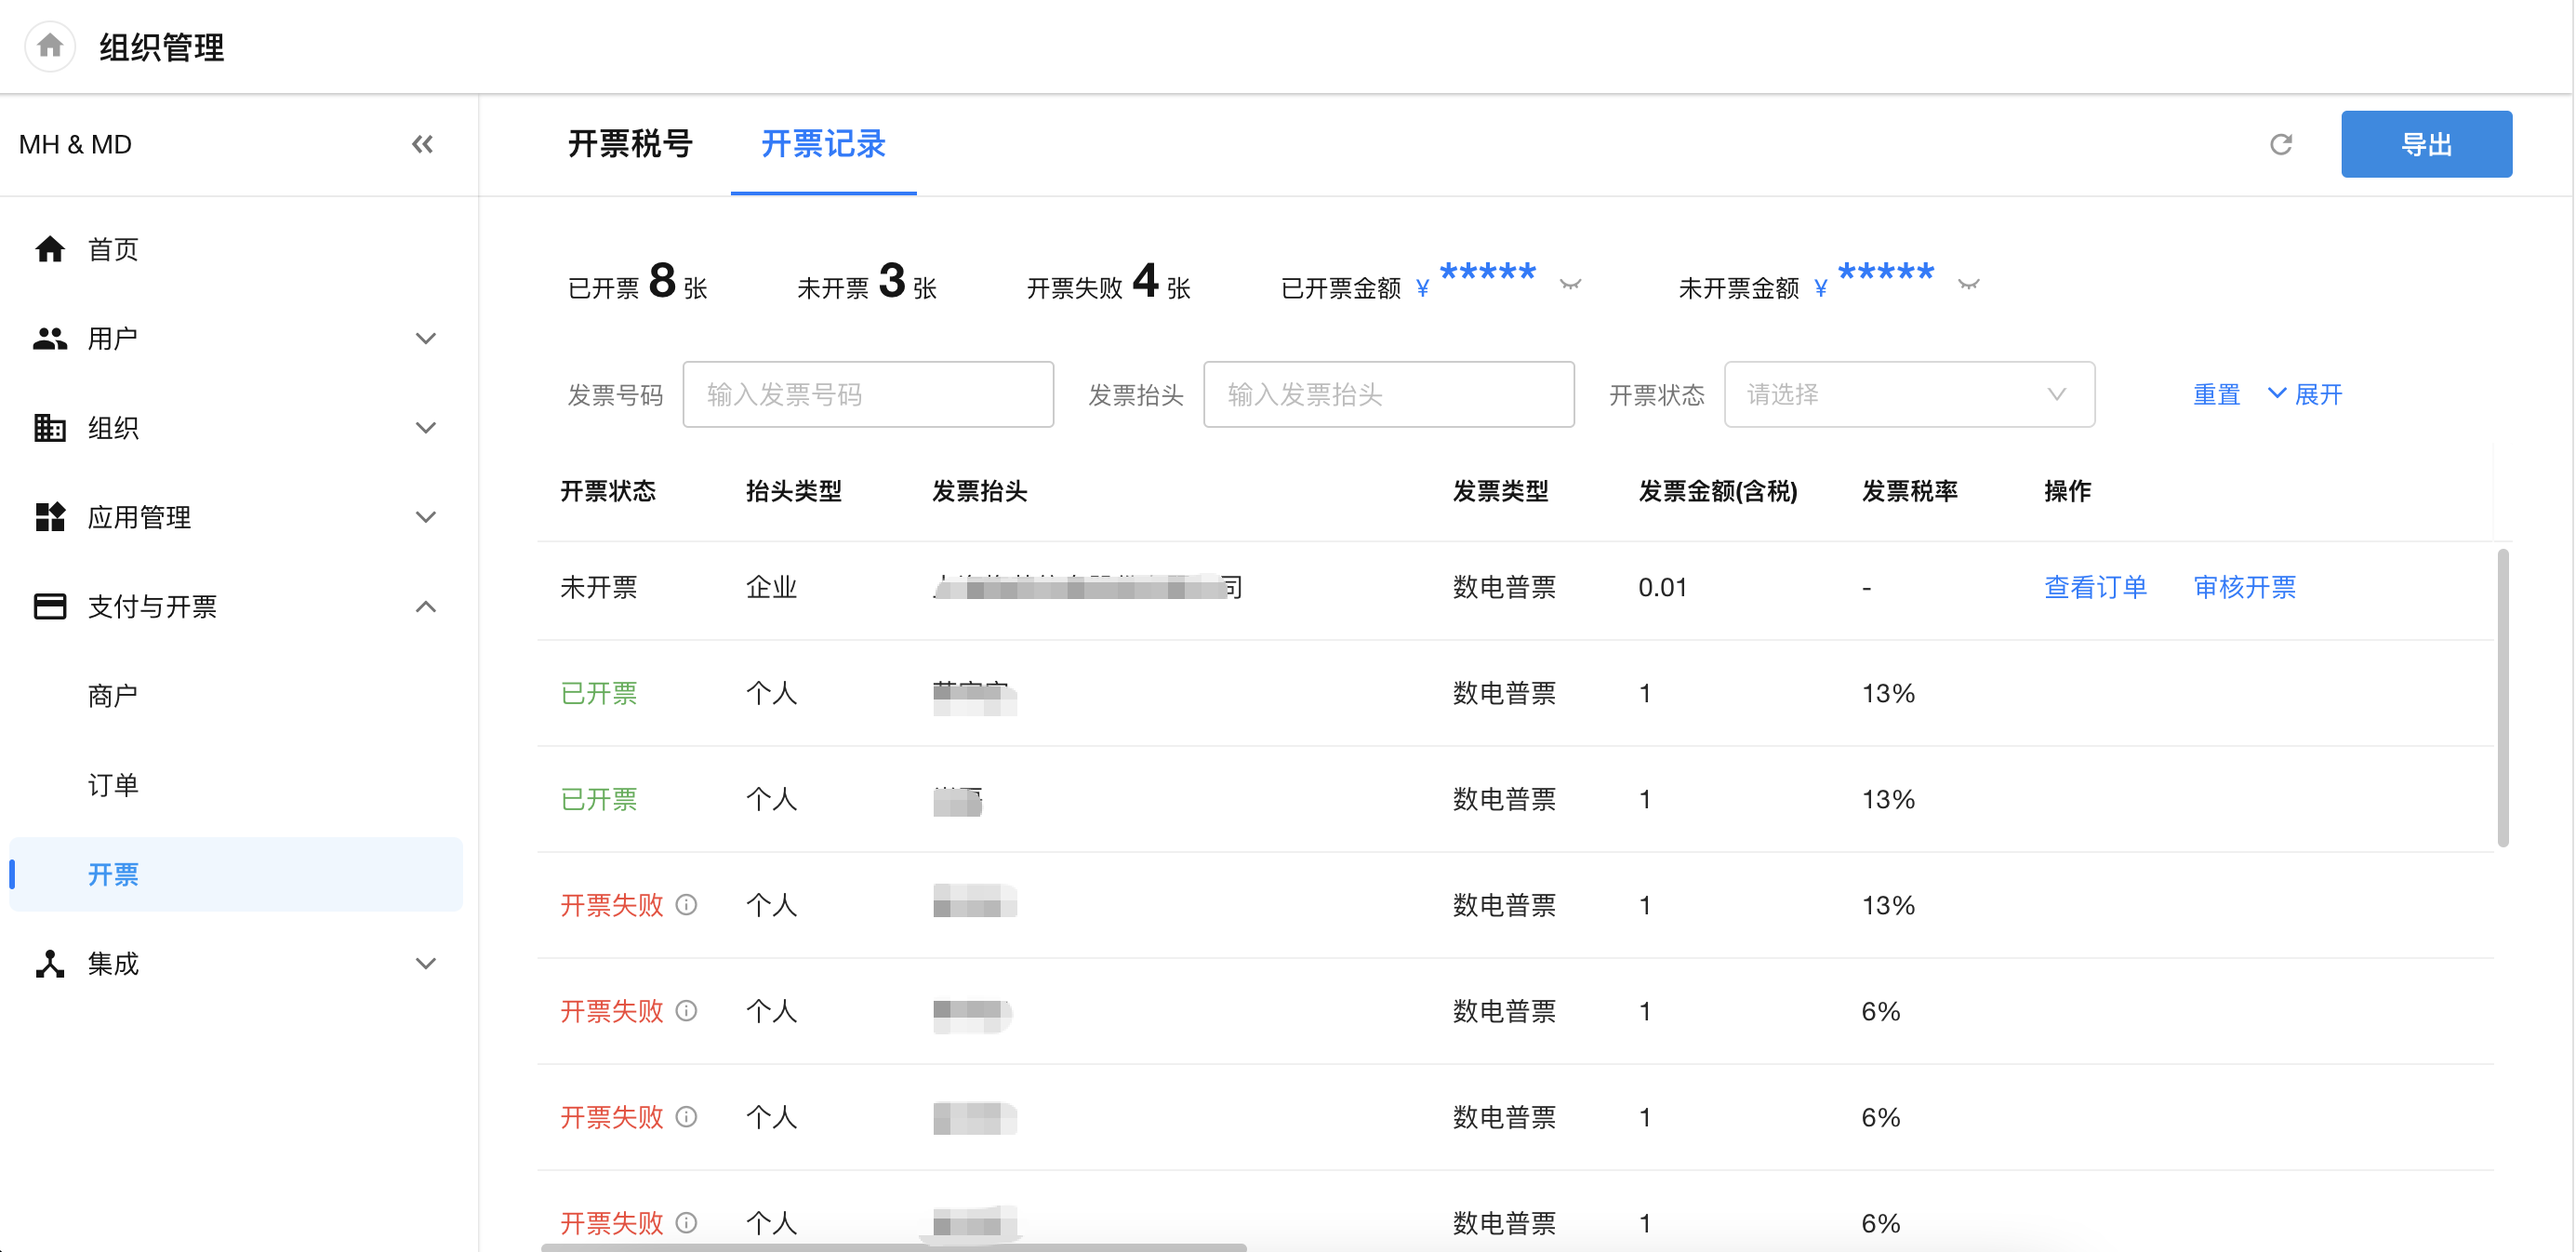Switch to the 开票税号 tab
This screenshot has height=1252, width=2576.
(630, 144)
